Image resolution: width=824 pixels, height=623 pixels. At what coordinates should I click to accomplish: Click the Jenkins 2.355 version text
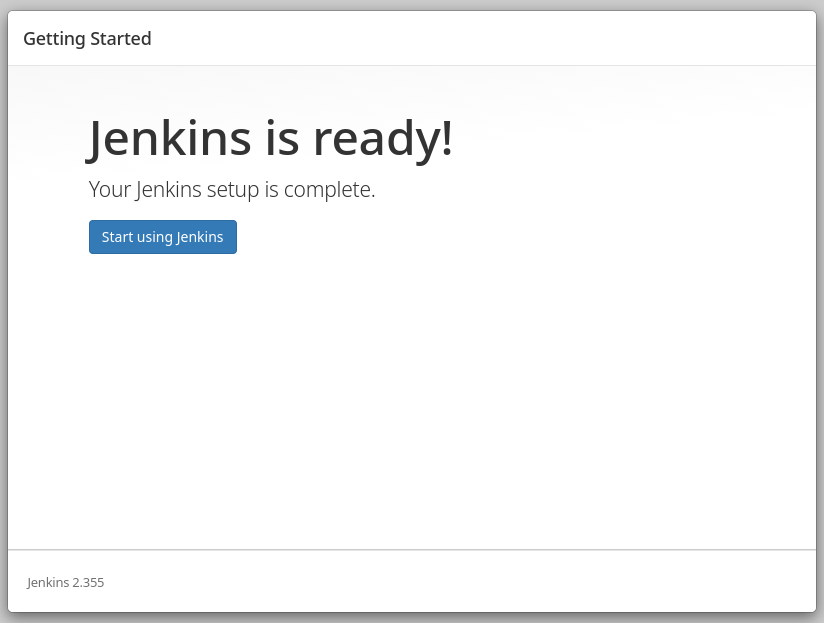tap(66, 583)
